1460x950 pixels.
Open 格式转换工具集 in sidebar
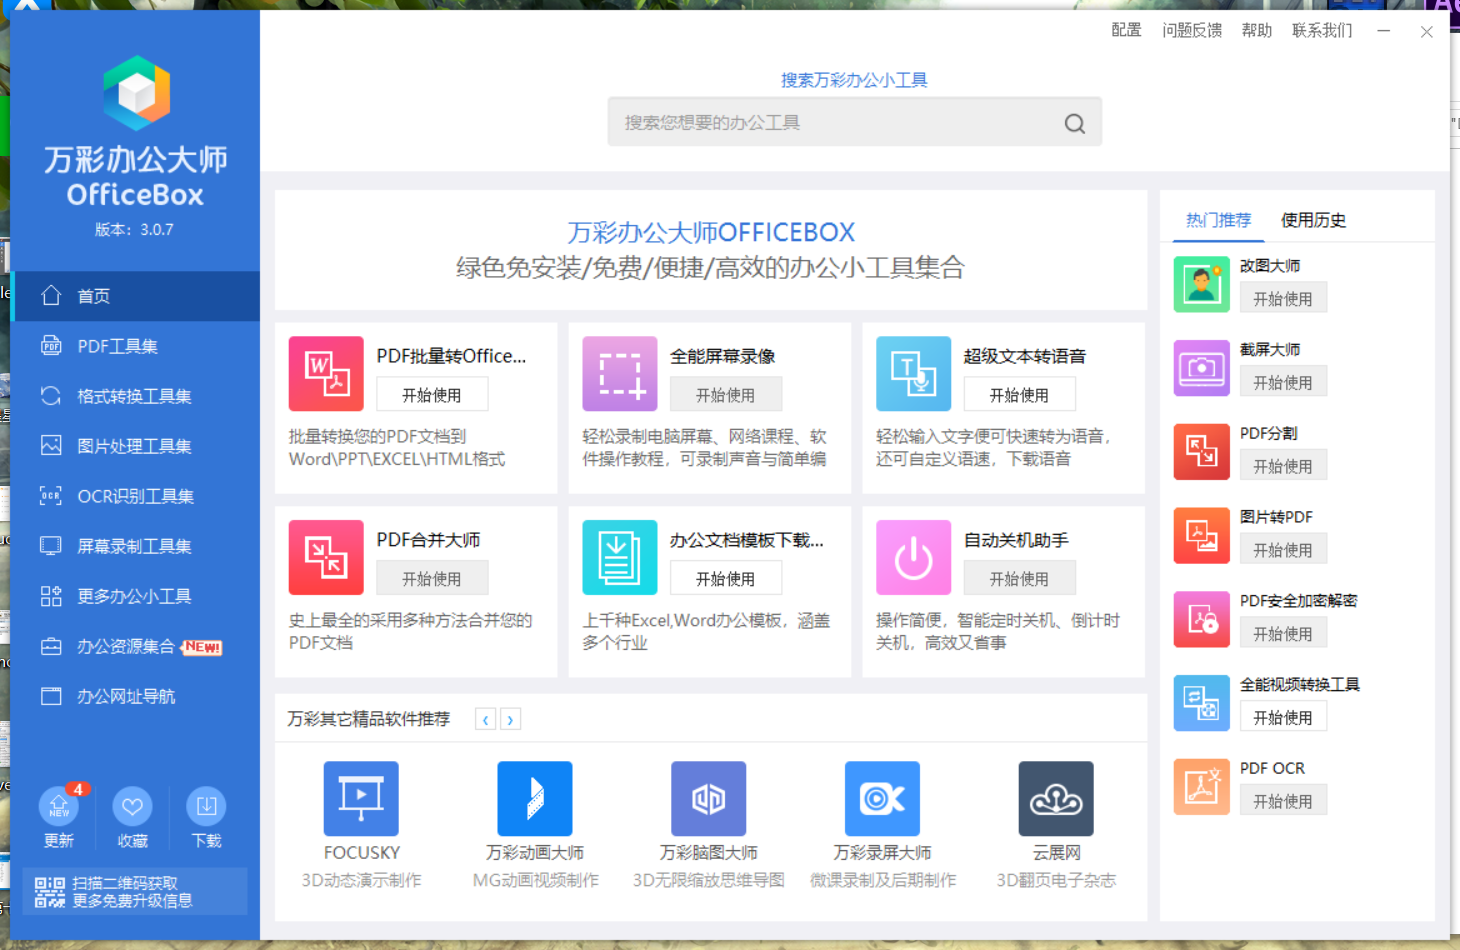point(135,396)
